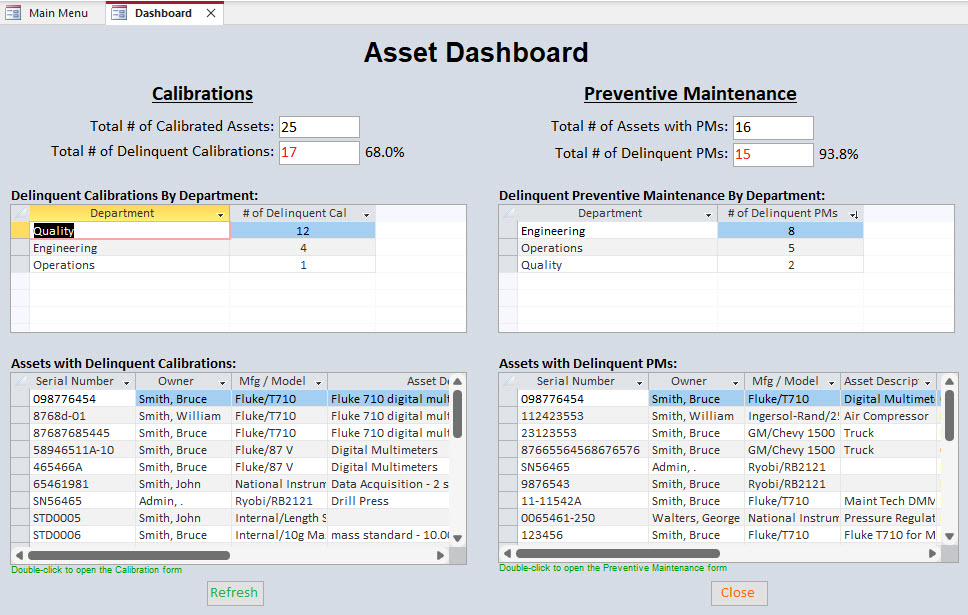968x615 pixels.
Task: Open Owner column dropdown in Delinquent PMs list
Action: tap(735, 382)
